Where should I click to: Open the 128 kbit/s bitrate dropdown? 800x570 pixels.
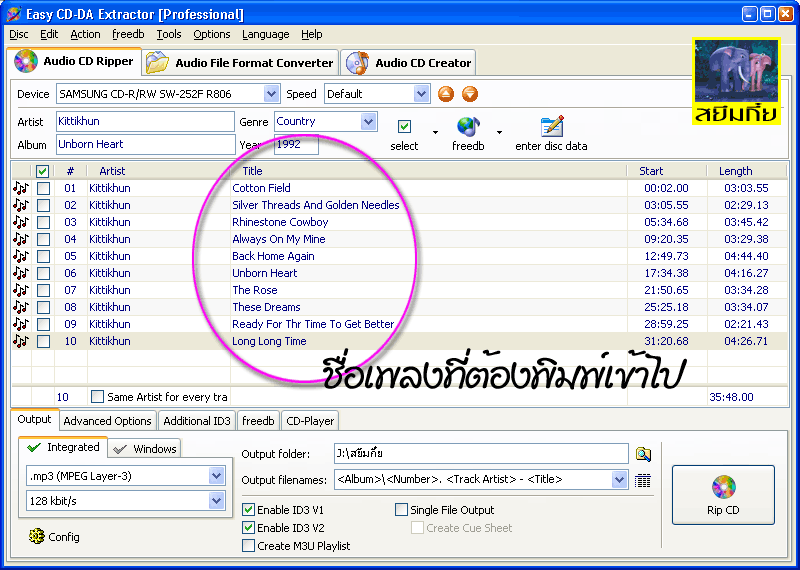pos(216,501)
